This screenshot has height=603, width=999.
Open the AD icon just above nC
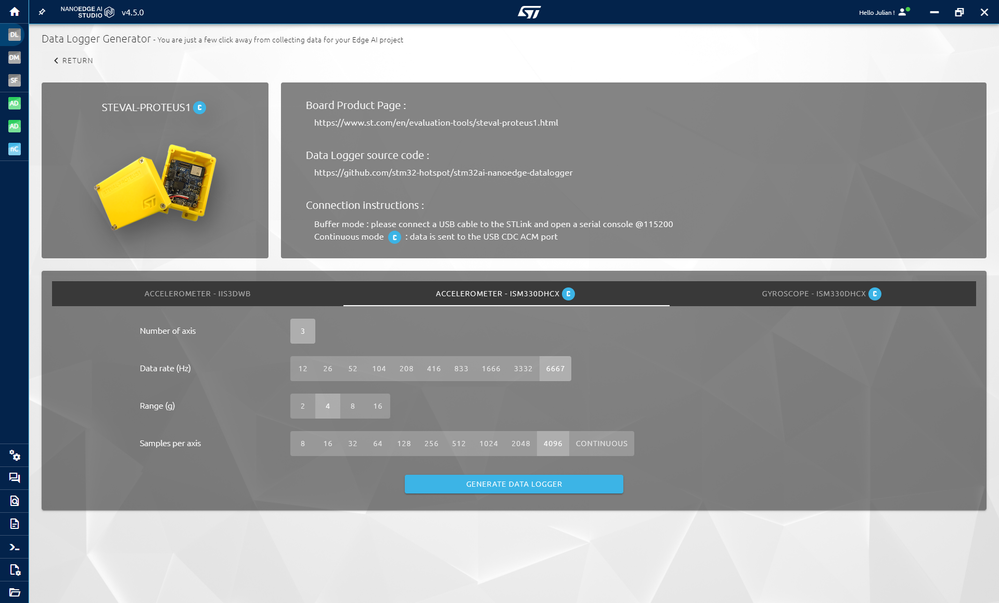[x=14, y=126]
